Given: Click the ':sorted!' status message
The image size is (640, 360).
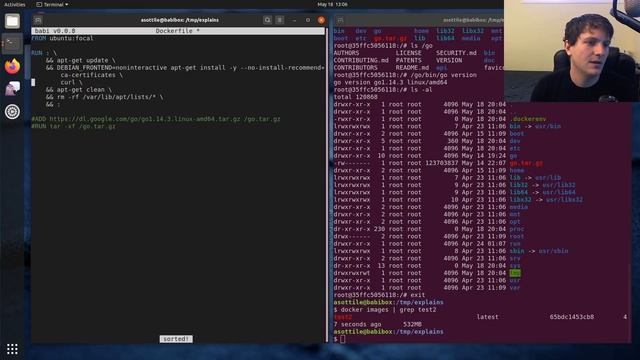Looking at the screenshot, I should 176,339.
